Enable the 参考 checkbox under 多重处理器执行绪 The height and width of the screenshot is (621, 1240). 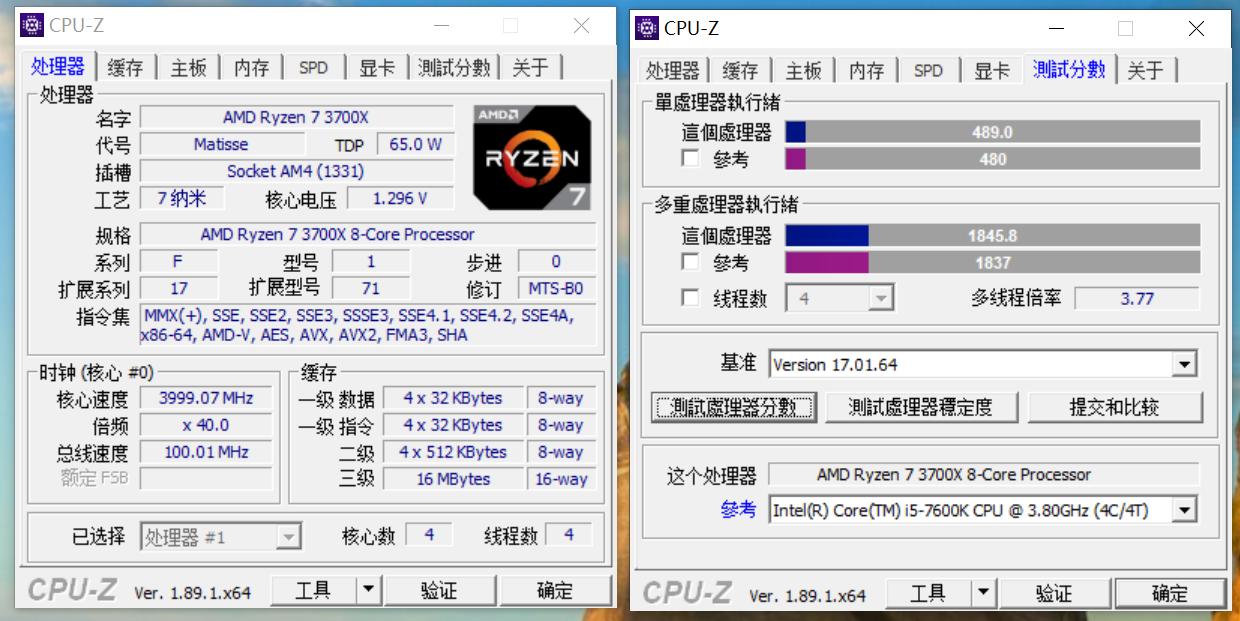point(689,261)
